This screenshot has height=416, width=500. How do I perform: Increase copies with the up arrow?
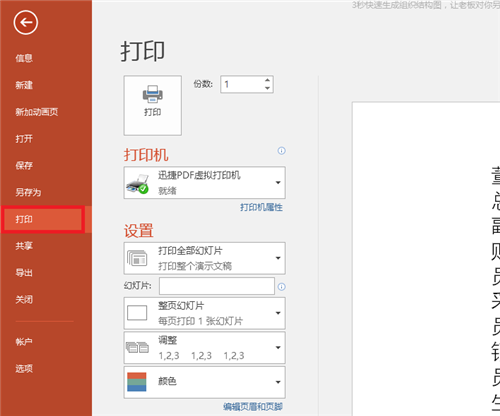[x=267, y=80]
